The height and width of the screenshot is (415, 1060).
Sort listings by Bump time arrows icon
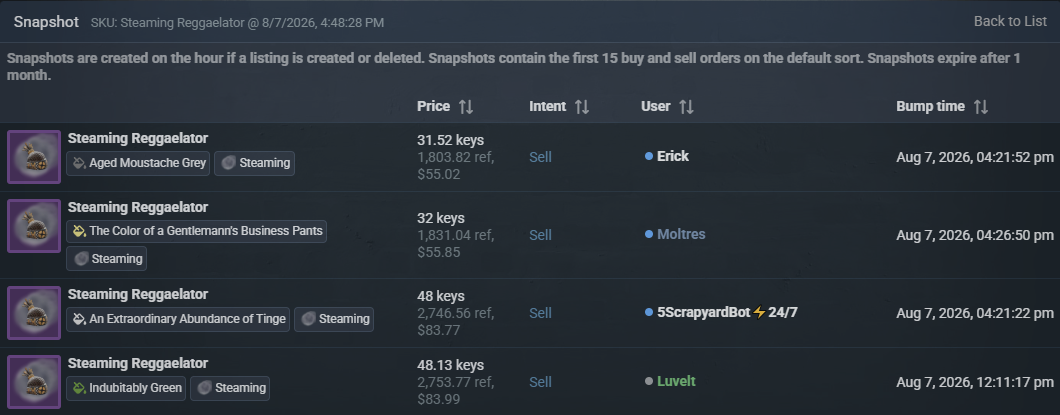[981, 107]
